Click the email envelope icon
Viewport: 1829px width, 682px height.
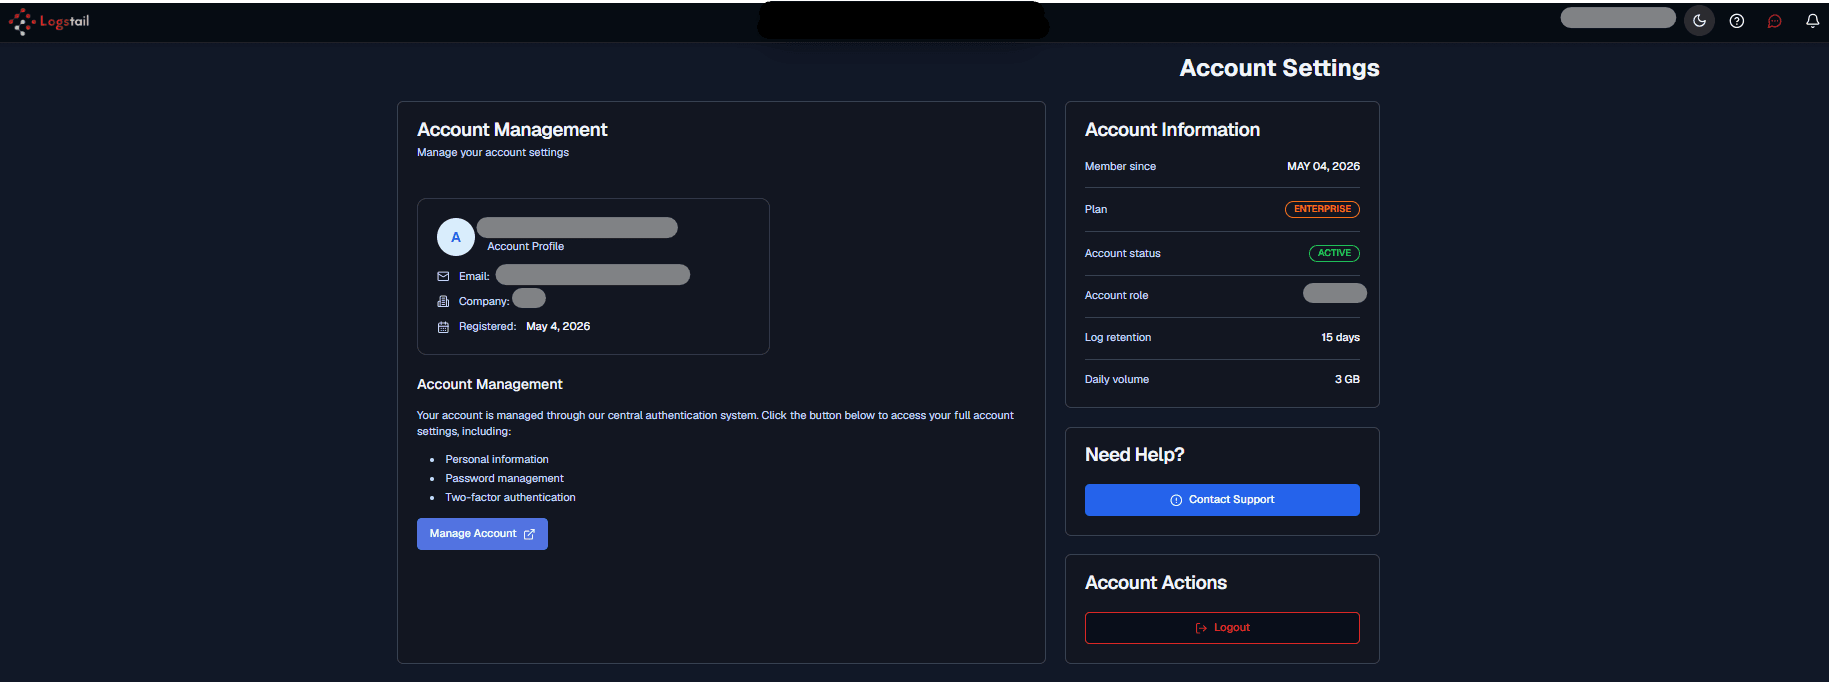pyautogui.click(x=443, y=276)
